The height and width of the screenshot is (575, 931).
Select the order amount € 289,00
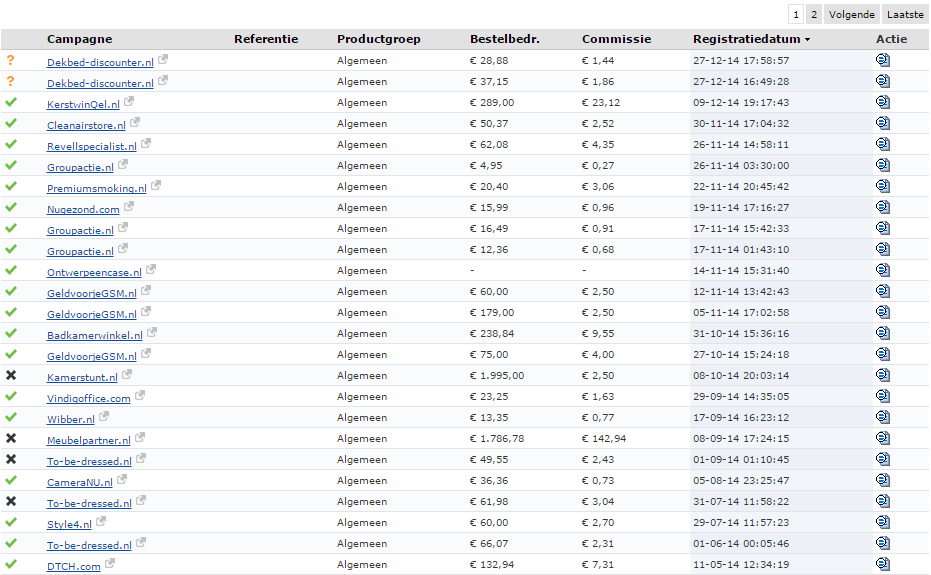point(492,102)
